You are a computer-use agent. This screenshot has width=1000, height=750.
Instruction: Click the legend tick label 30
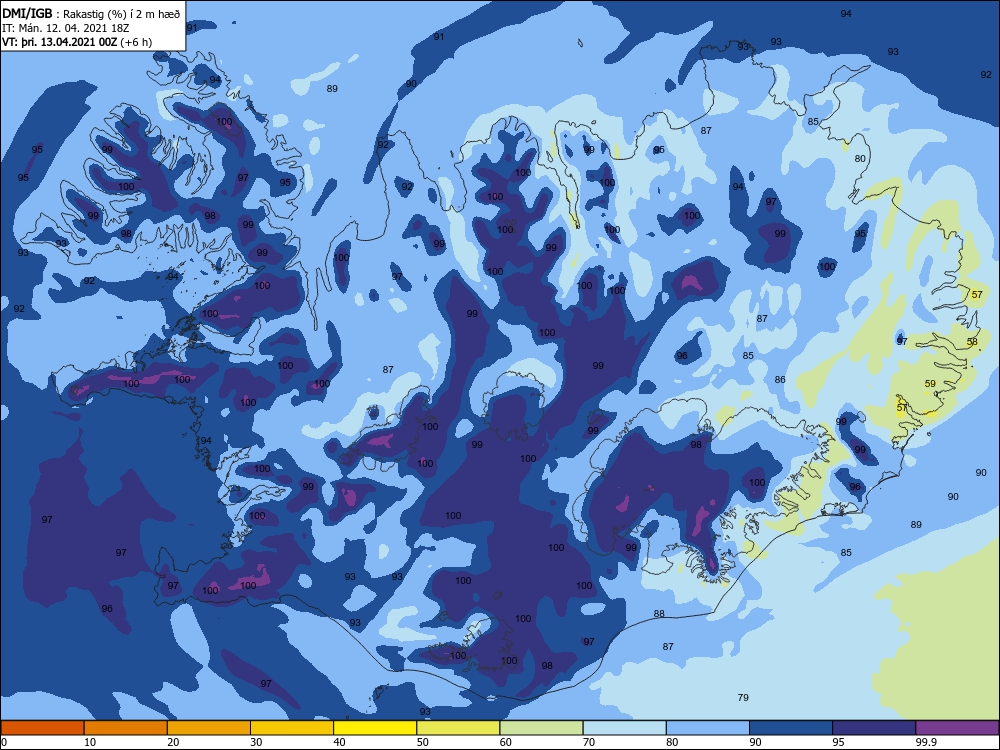click(256, 742)
